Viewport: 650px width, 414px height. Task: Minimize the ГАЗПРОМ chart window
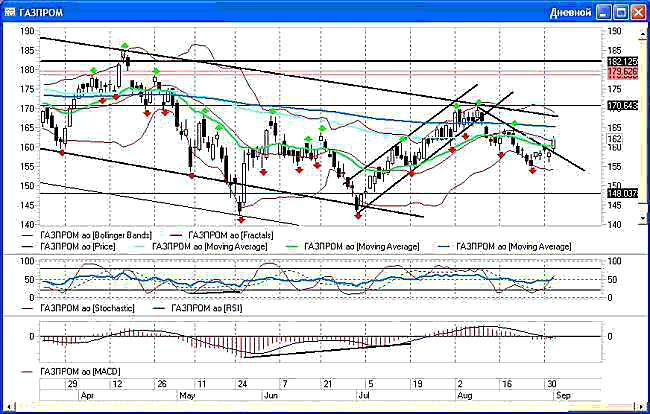pos(604,12)
